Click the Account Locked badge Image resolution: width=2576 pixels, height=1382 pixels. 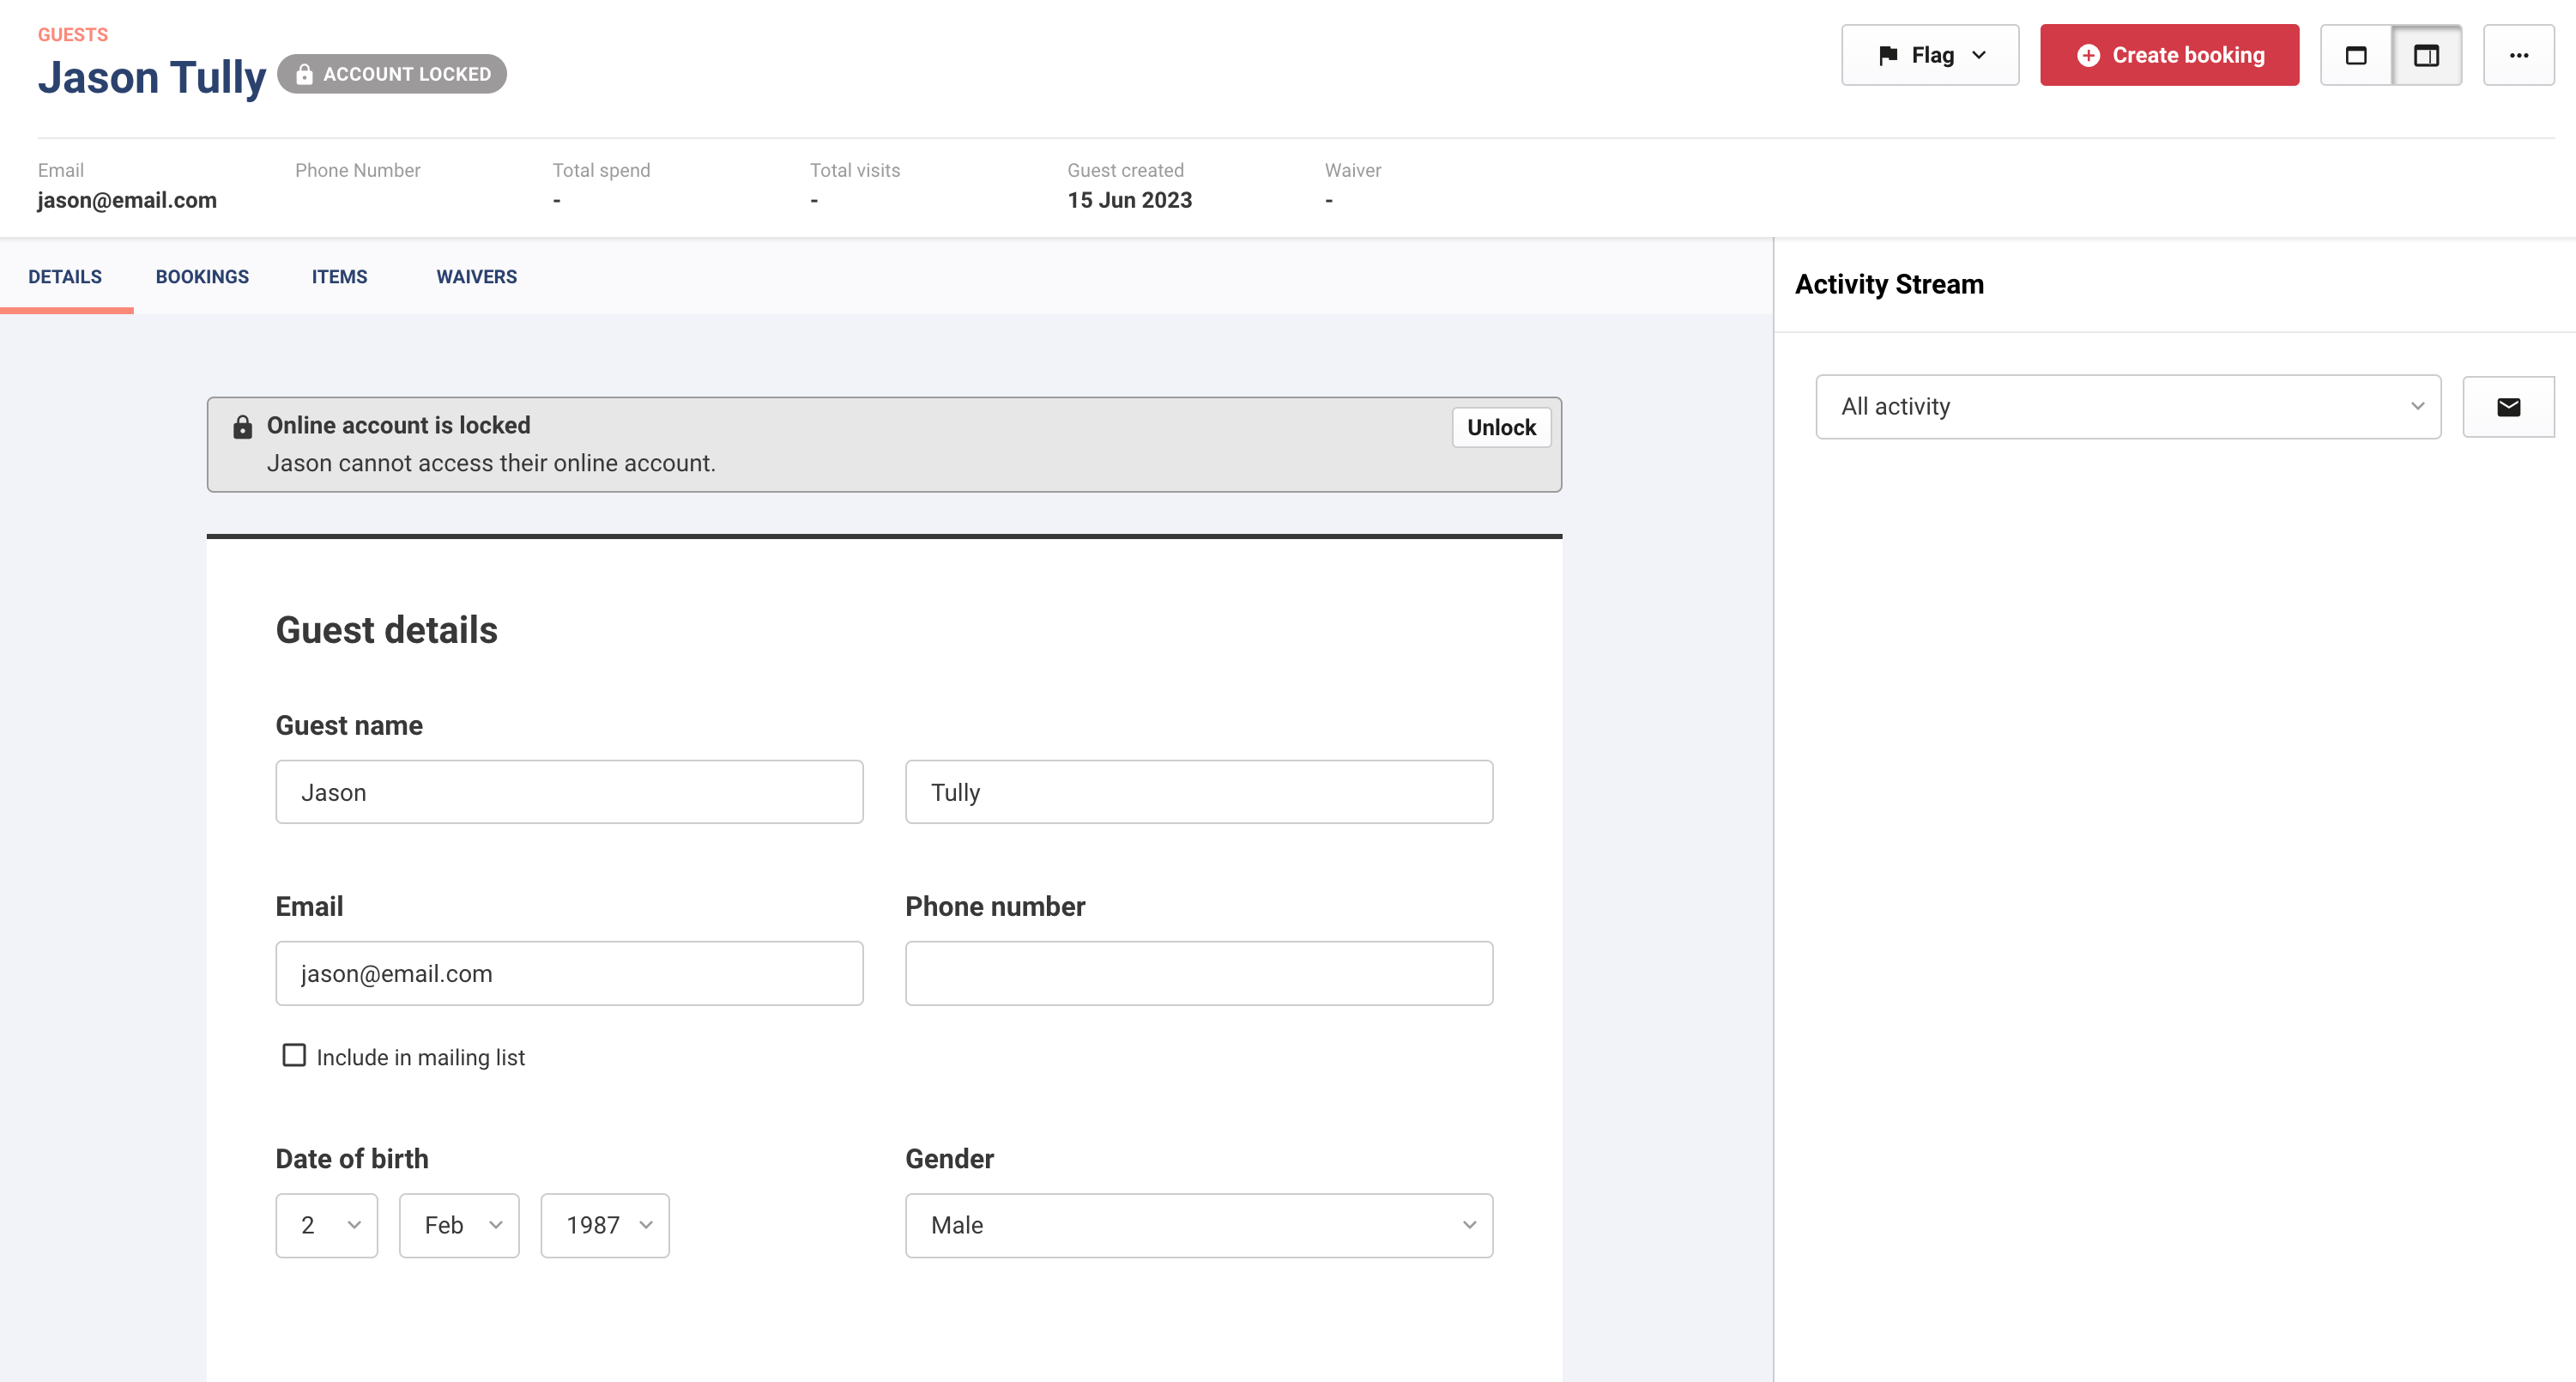coord(392,74)
